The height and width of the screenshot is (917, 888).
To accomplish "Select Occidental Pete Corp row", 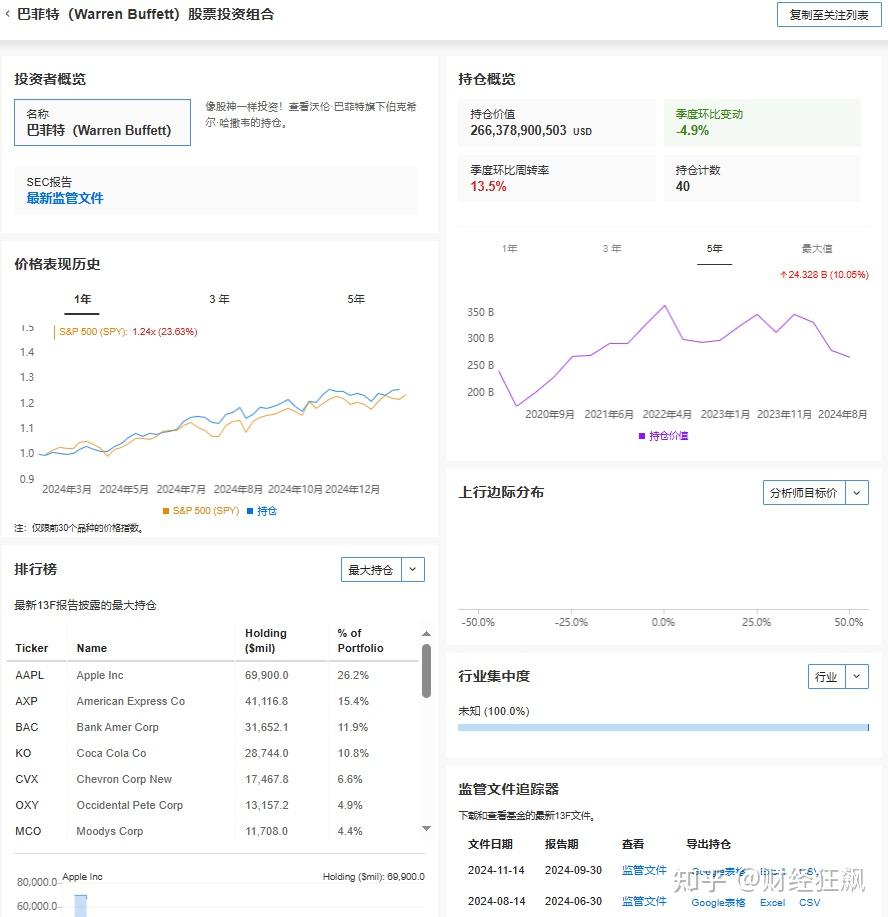I will coord(214,805).
